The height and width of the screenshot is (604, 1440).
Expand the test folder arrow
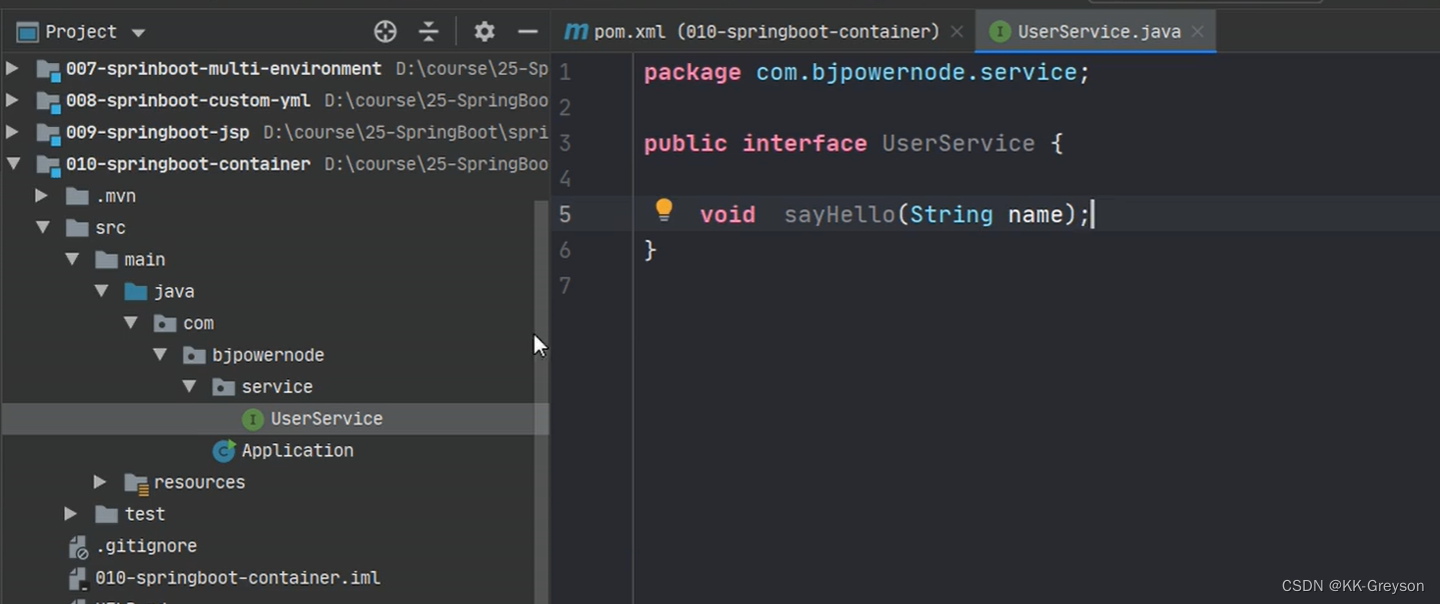(x=70, y=514)
